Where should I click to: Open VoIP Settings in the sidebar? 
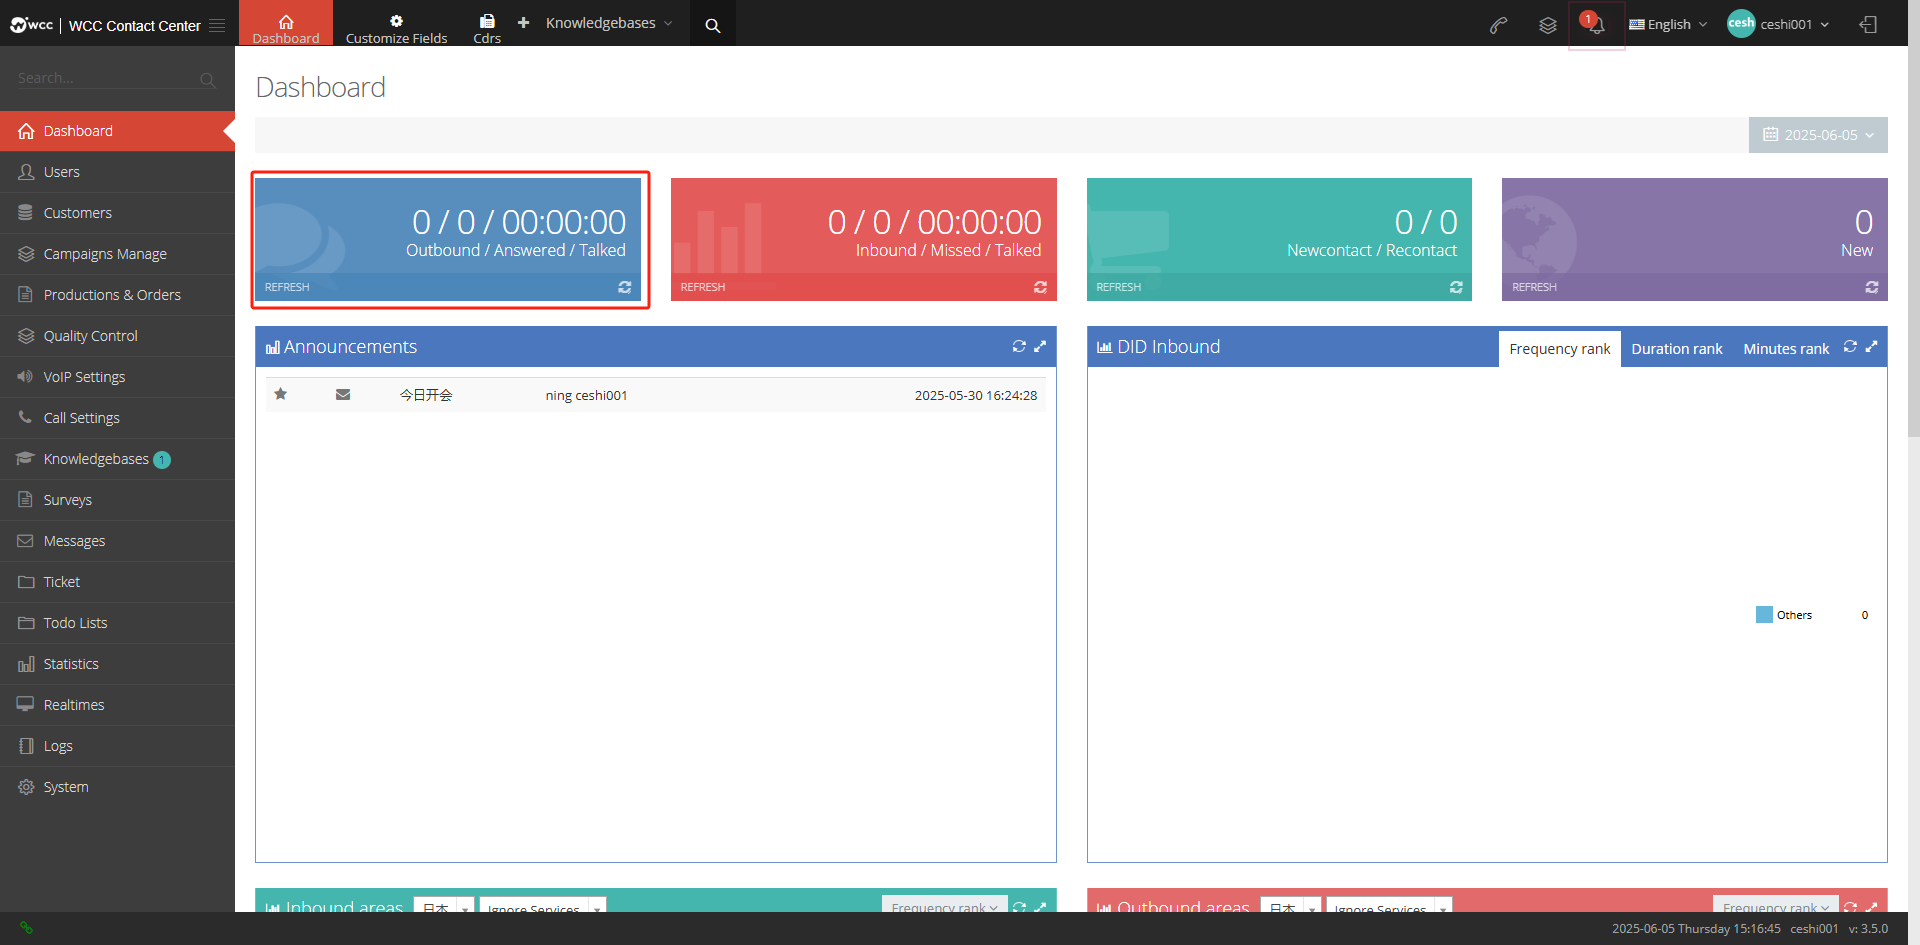pyautogui.click(x=117, y=377)
